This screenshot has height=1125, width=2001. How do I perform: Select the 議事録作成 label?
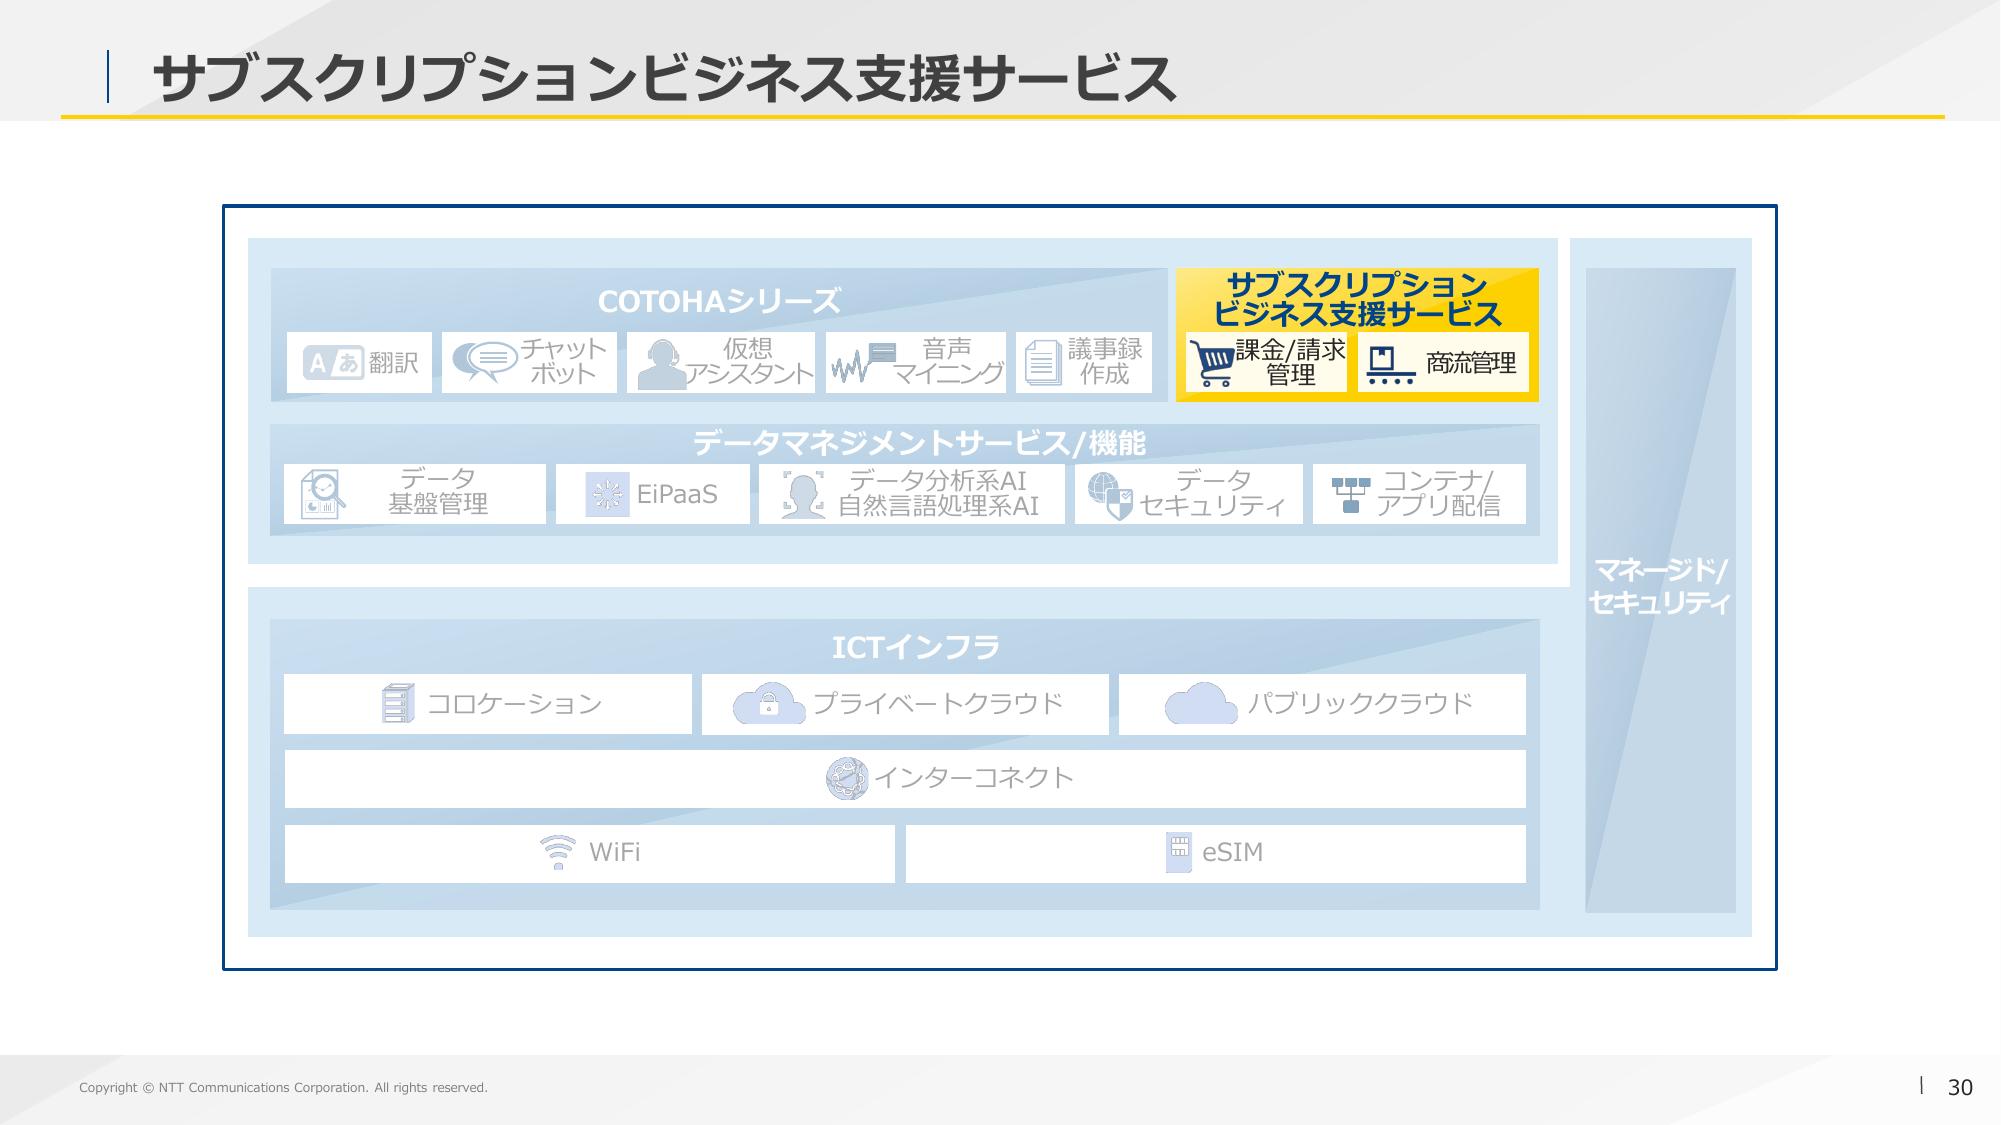point(1105,361)
